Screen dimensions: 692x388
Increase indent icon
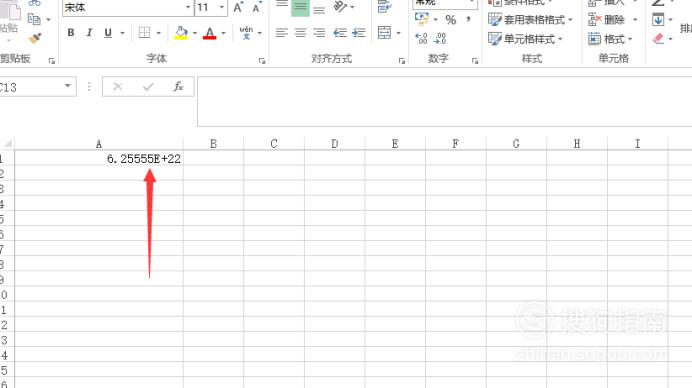[359, 33]
